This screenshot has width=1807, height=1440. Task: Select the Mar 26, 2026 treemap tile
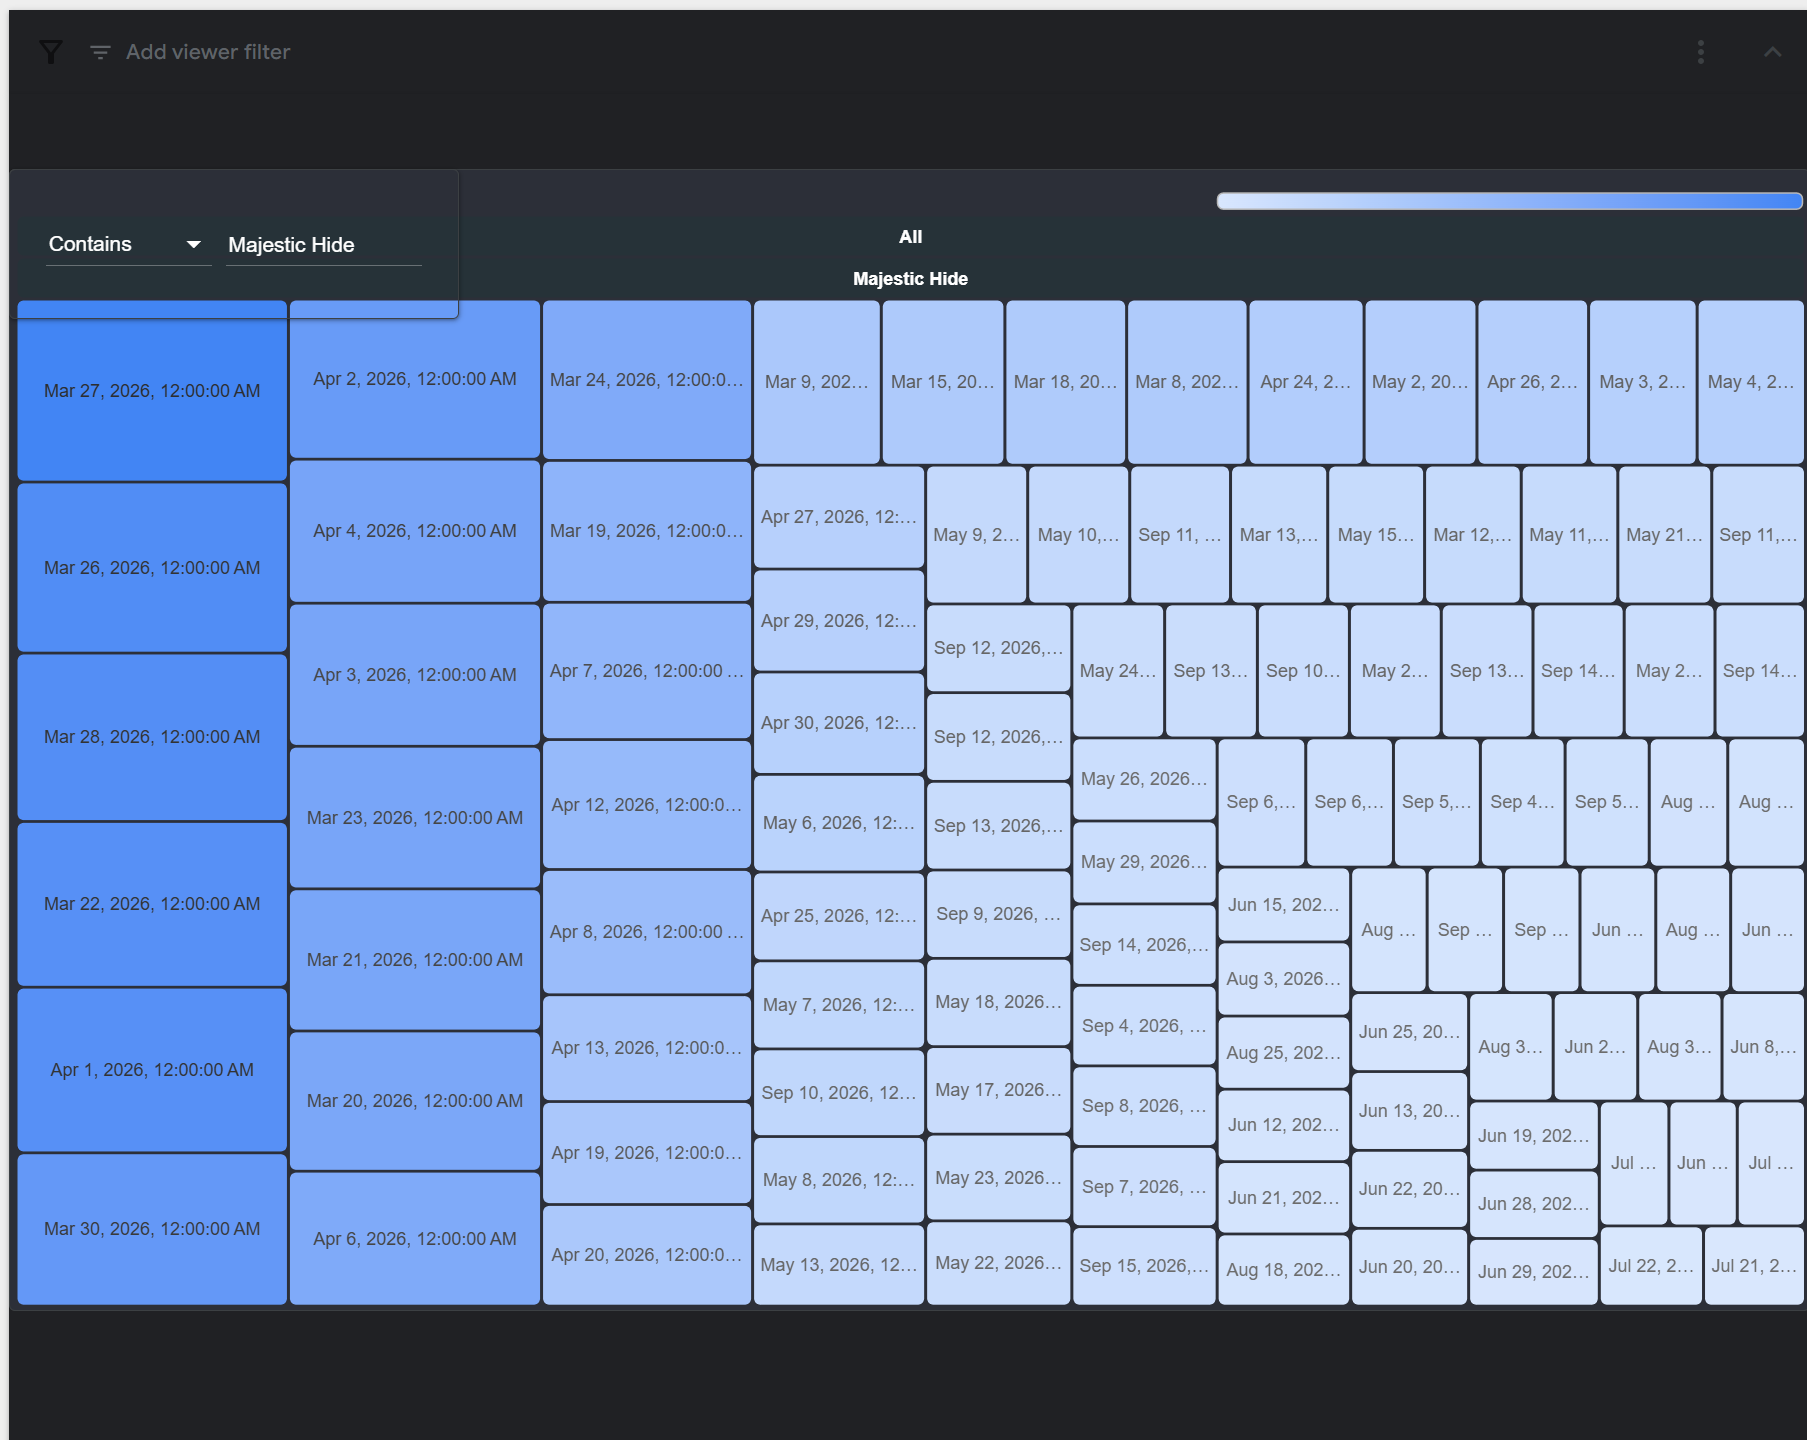coord(152,568)
